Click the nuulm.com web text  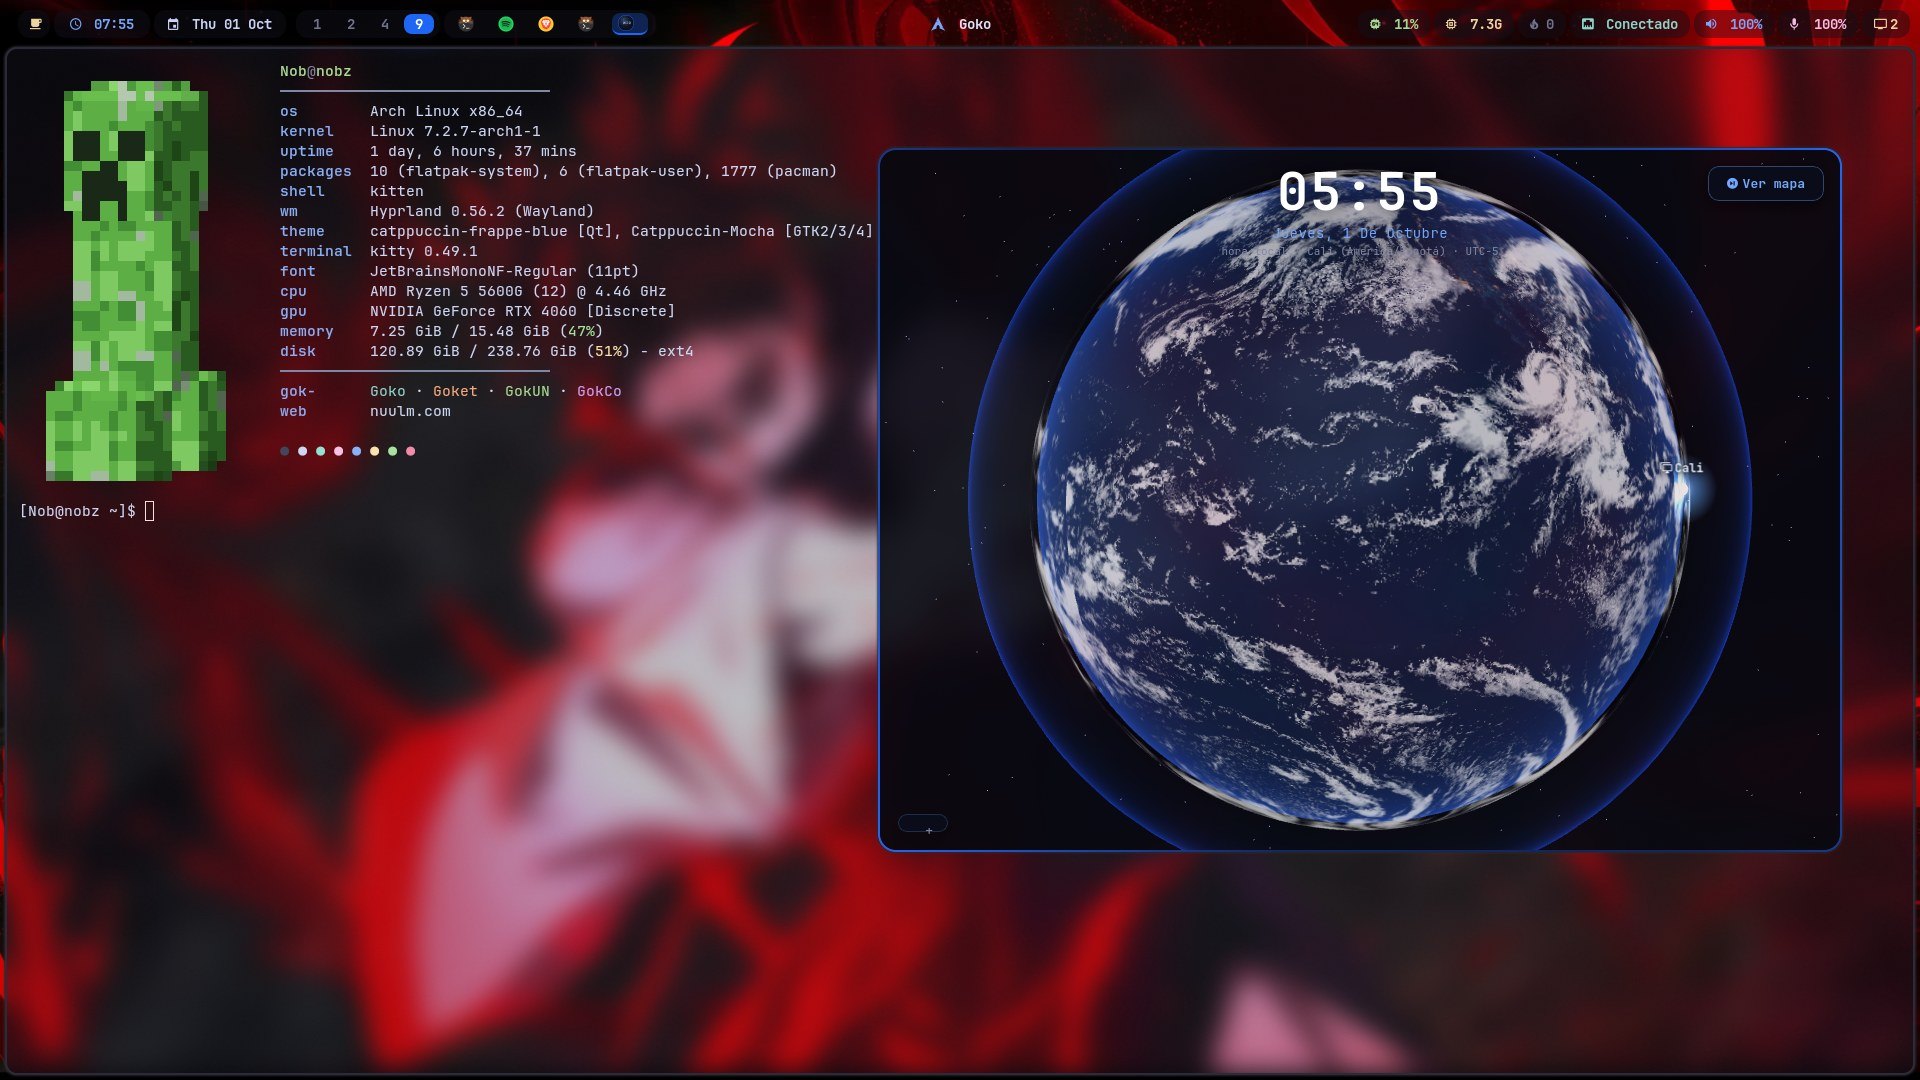click(410, 411)
